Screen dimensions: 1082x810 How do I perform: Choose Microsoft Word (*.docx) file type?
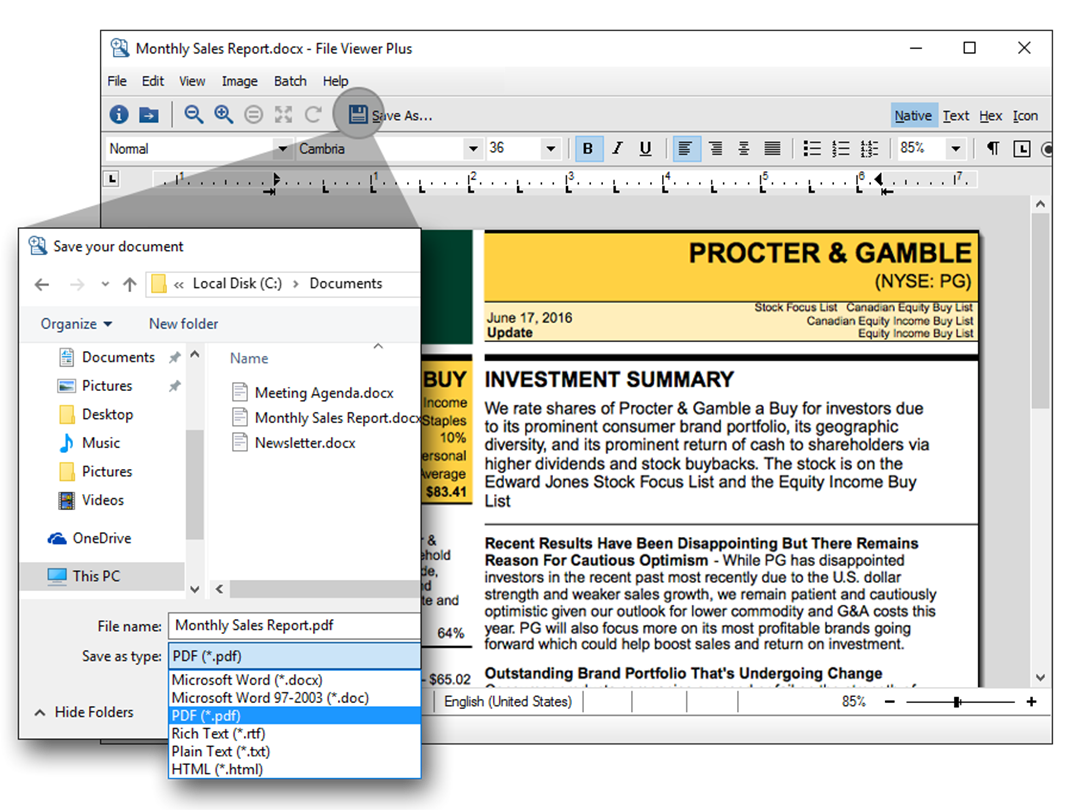(295, 680)
